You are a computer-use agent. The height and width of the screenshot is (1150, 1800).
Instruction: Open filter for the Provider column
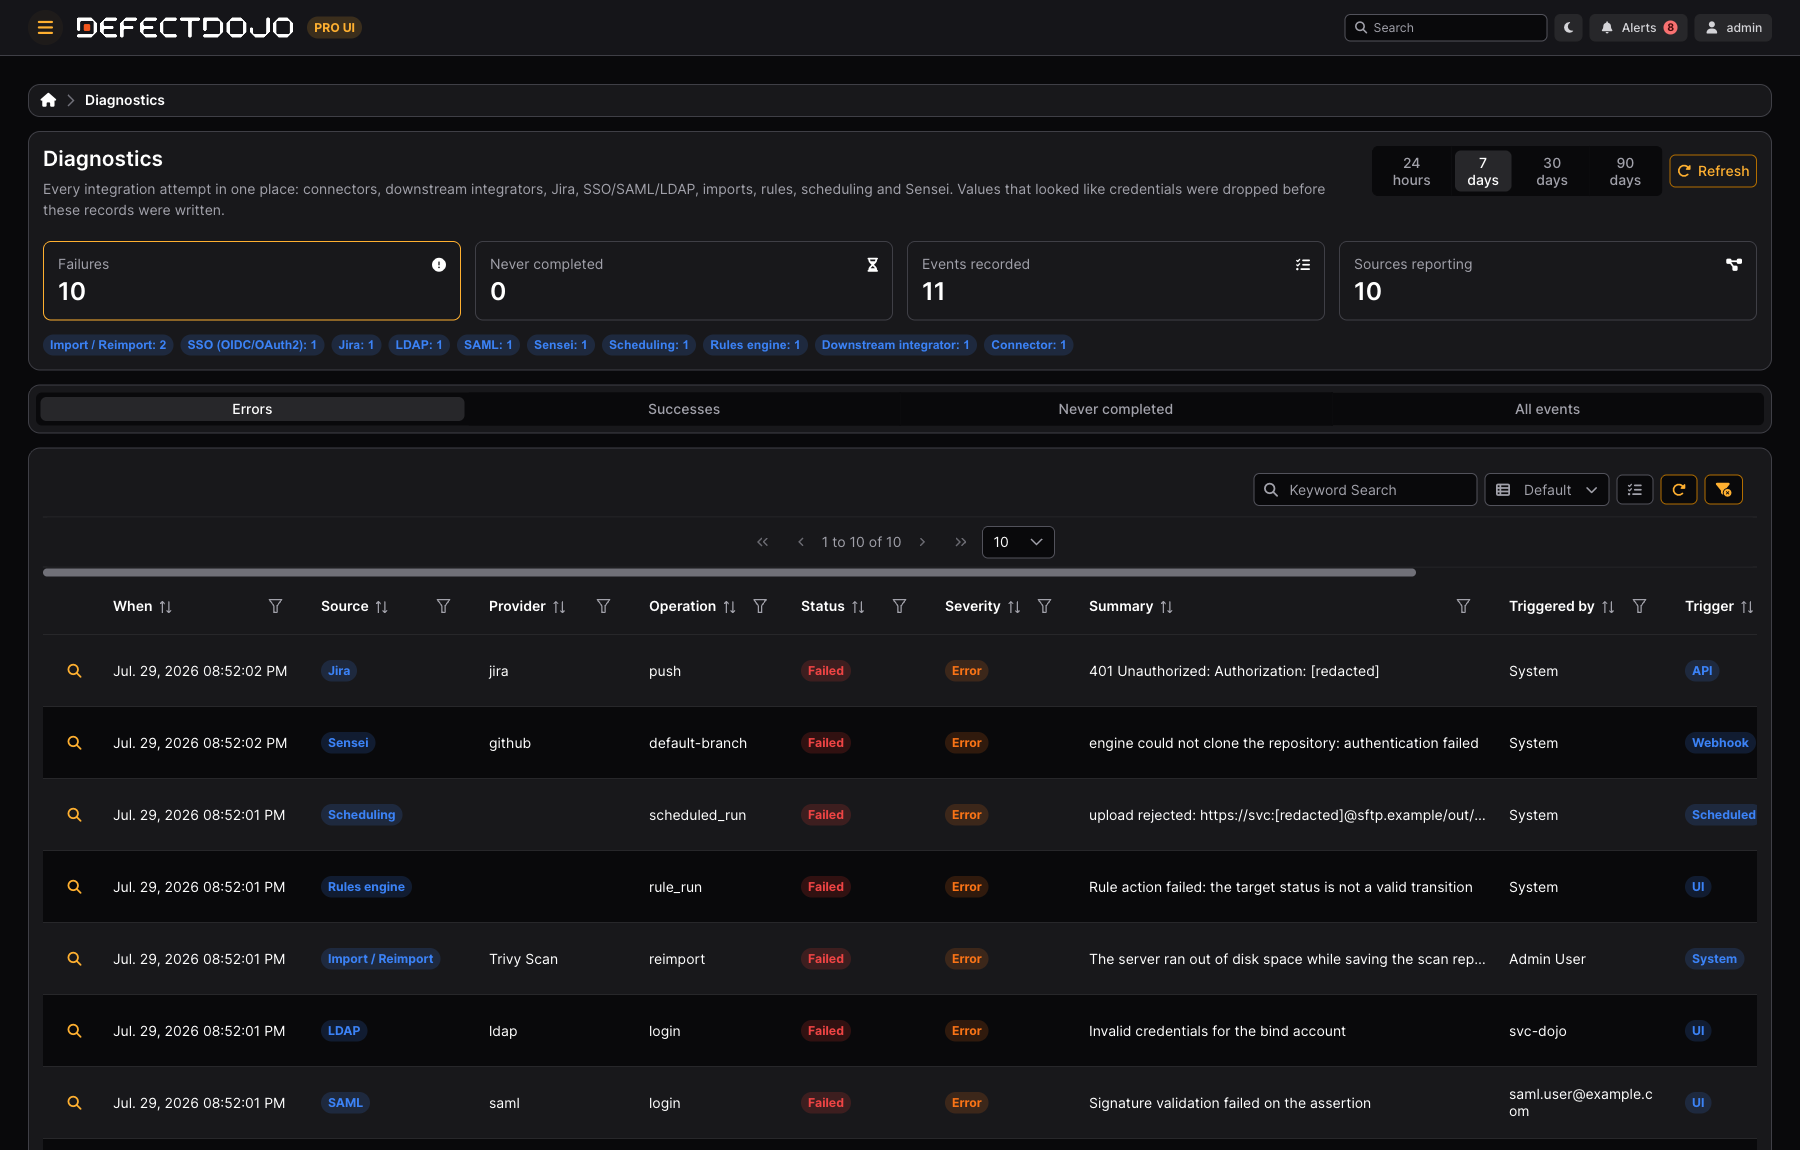click(603, 606)
